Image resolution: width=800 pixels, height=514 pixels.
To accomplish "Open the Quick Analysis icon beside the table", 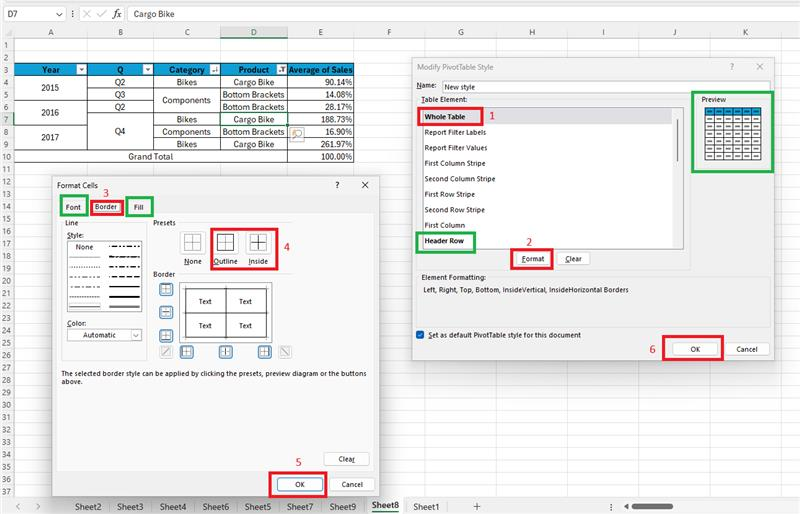I will 297,134.
